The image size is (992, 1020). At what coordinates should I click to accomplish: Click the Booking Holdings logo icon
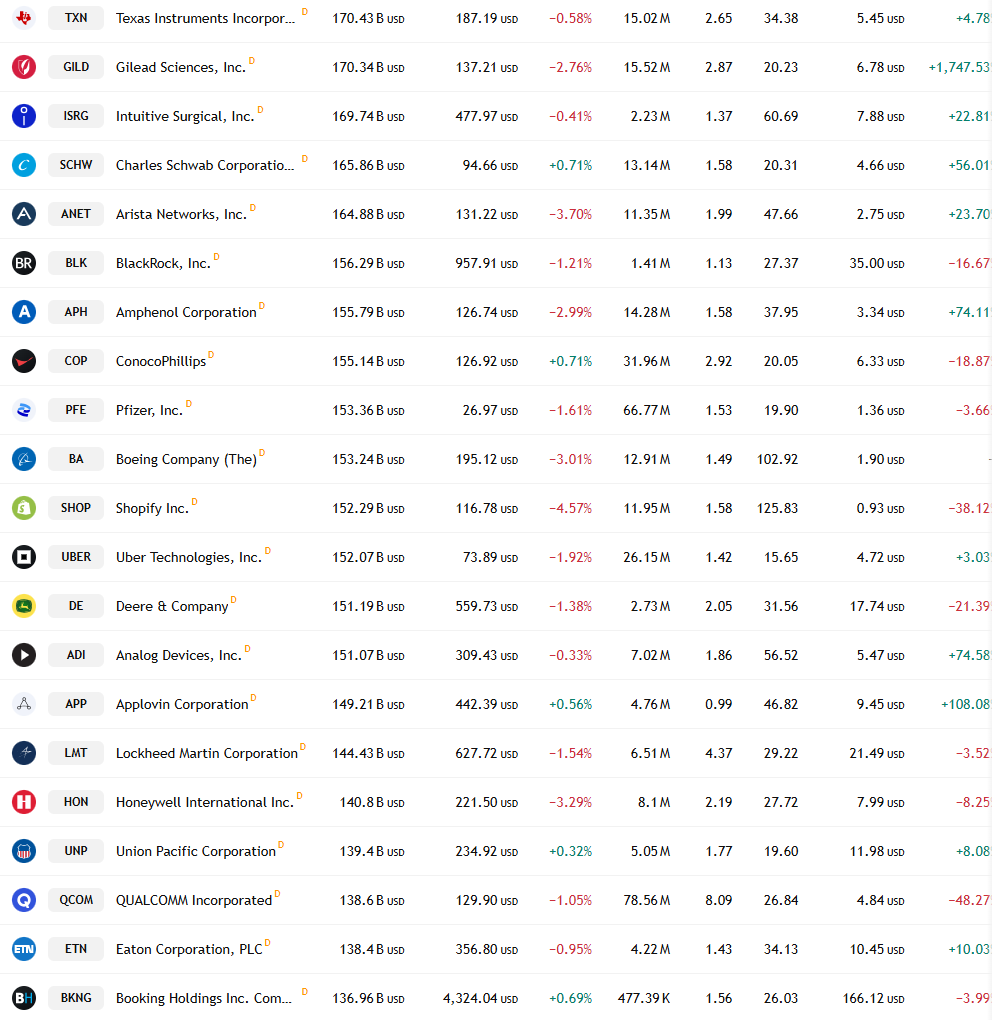point(24,998)
